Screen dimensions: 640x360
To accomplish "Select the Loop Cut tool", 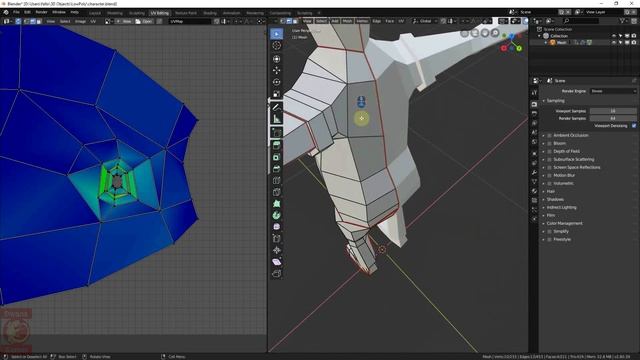I will 277,180.
